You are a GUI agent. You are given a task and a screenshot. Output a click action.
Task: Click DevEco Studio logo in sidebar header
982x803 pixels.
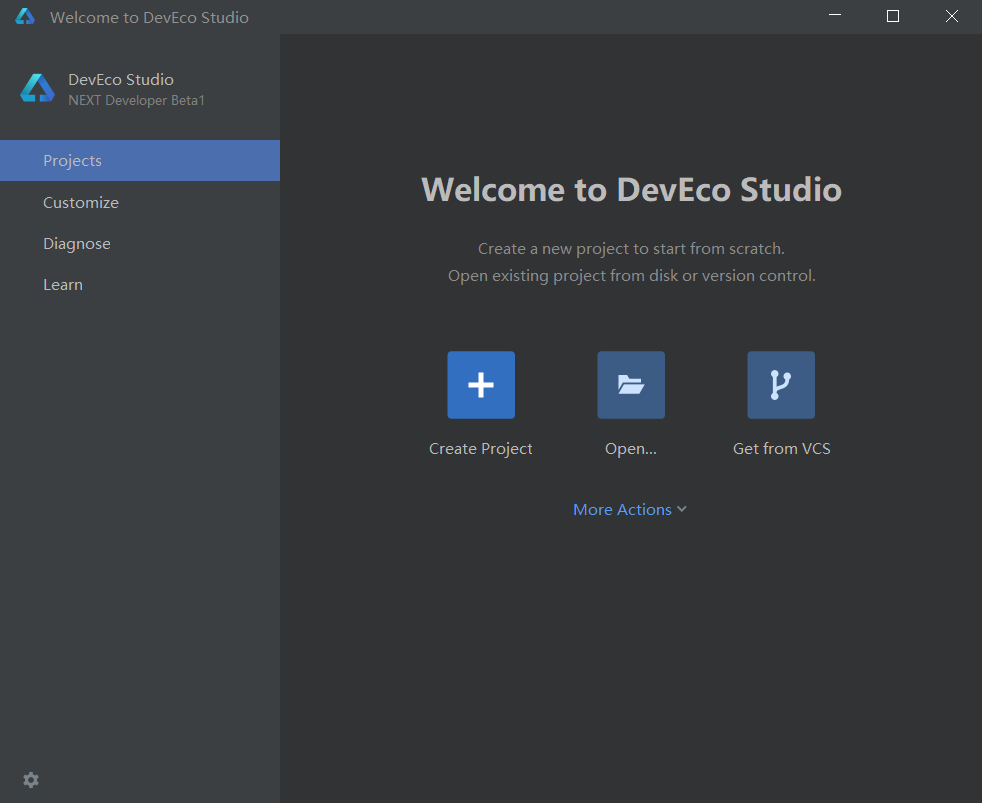(38, 88)
